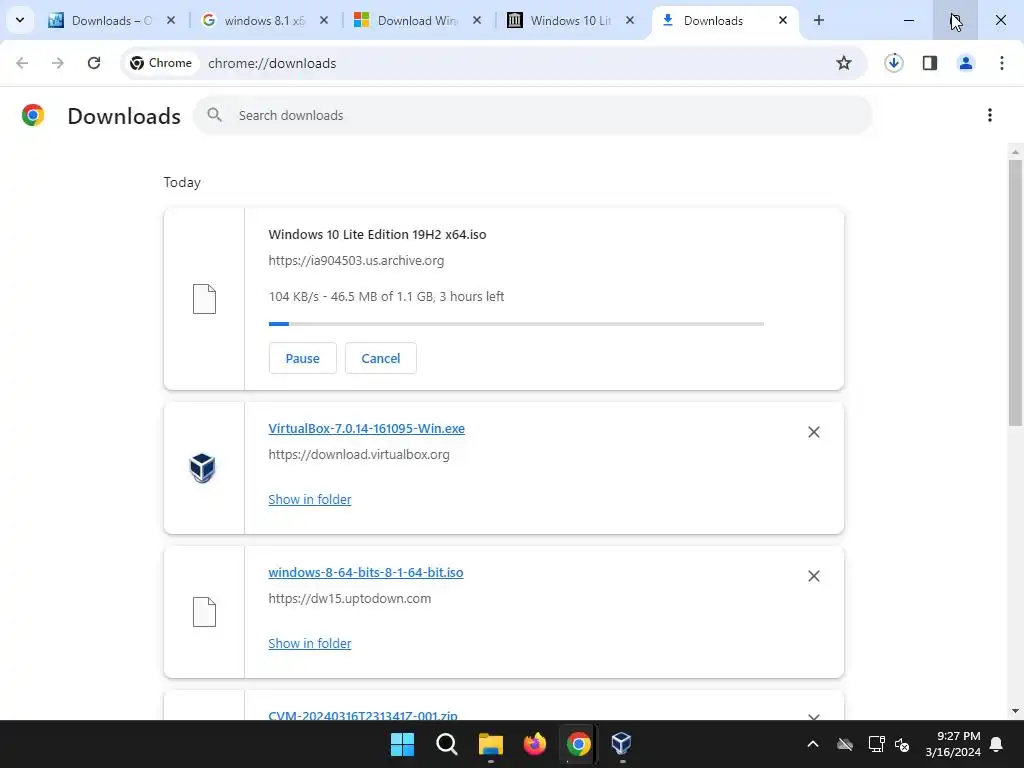Click the Search downloads field
This screenshot has width=1024, height=768.
tap(532, 115)
